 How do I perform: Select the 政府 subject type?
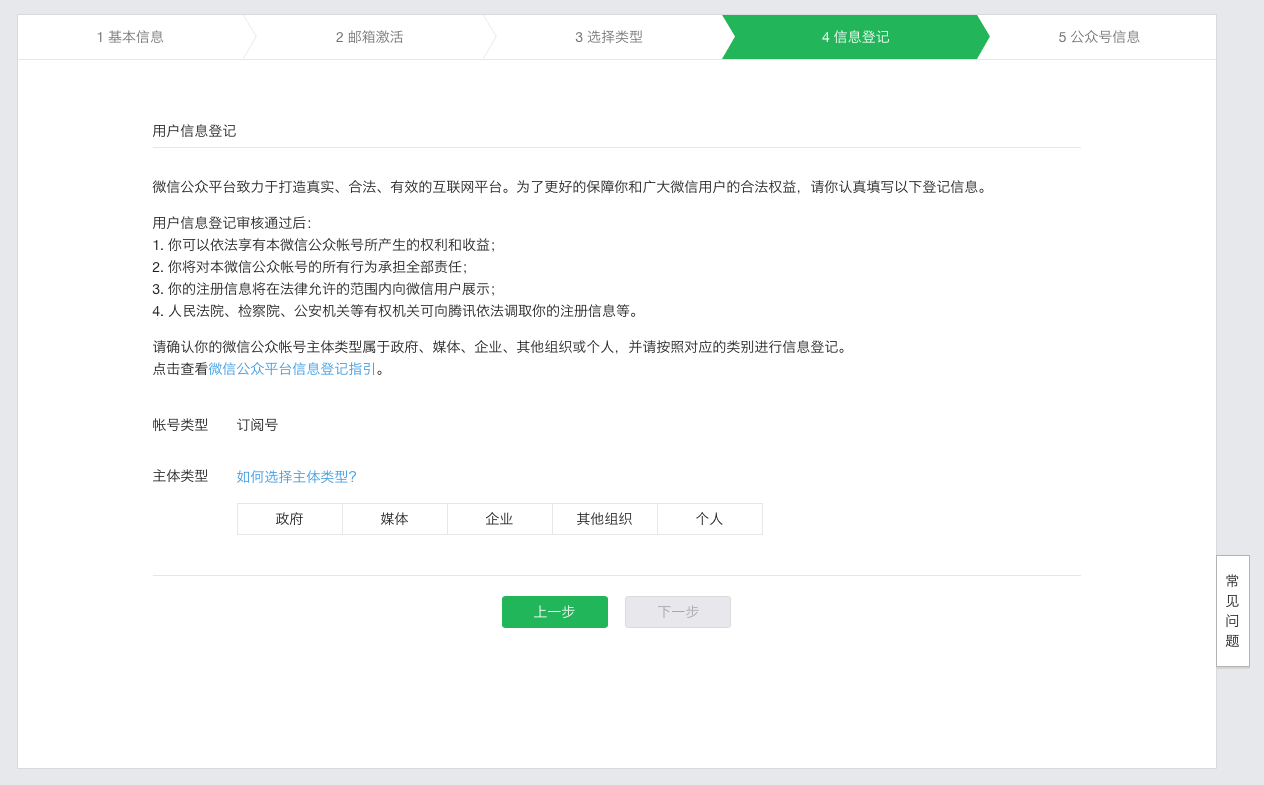pyautogui.click(x=289, y=519)
